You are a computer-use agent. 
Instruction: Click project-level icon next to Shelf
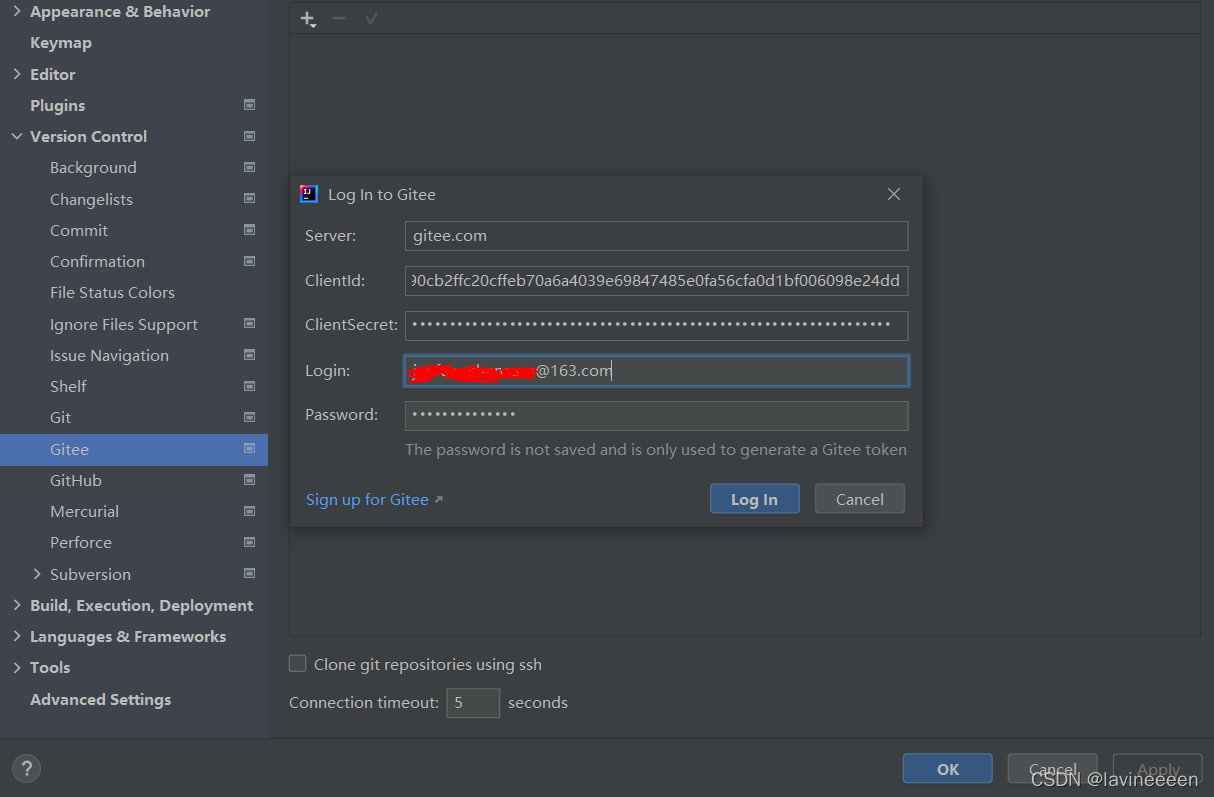click(x=249, y=386)
